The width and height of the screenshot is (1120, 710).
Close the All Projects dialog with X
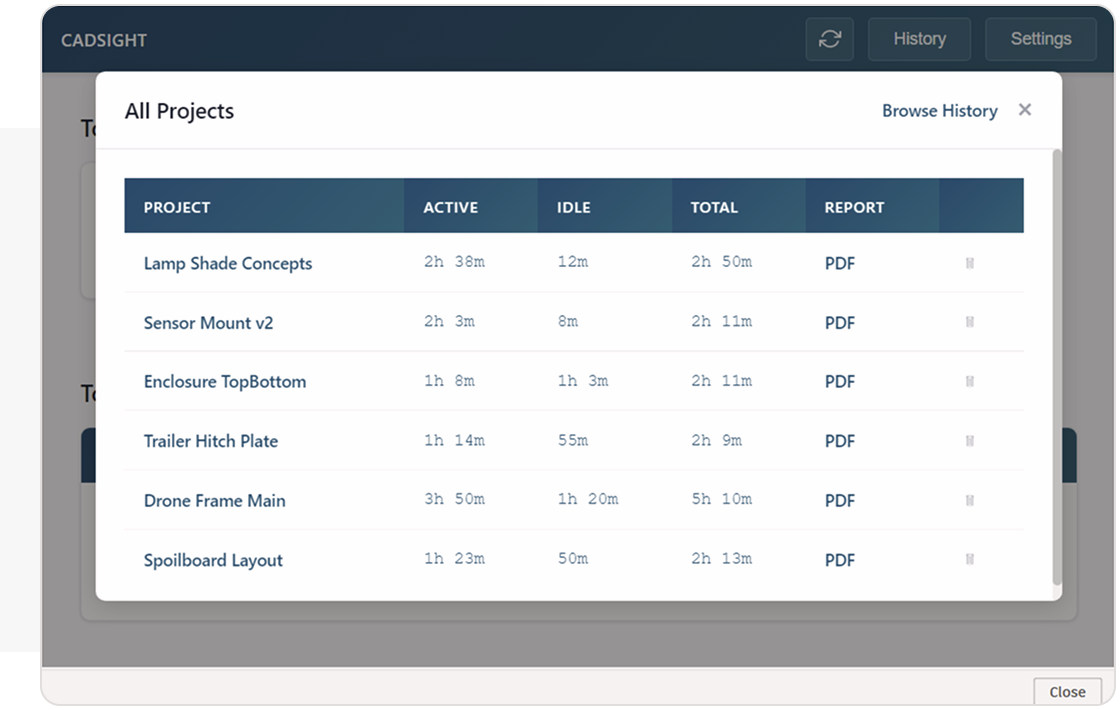1024,110
